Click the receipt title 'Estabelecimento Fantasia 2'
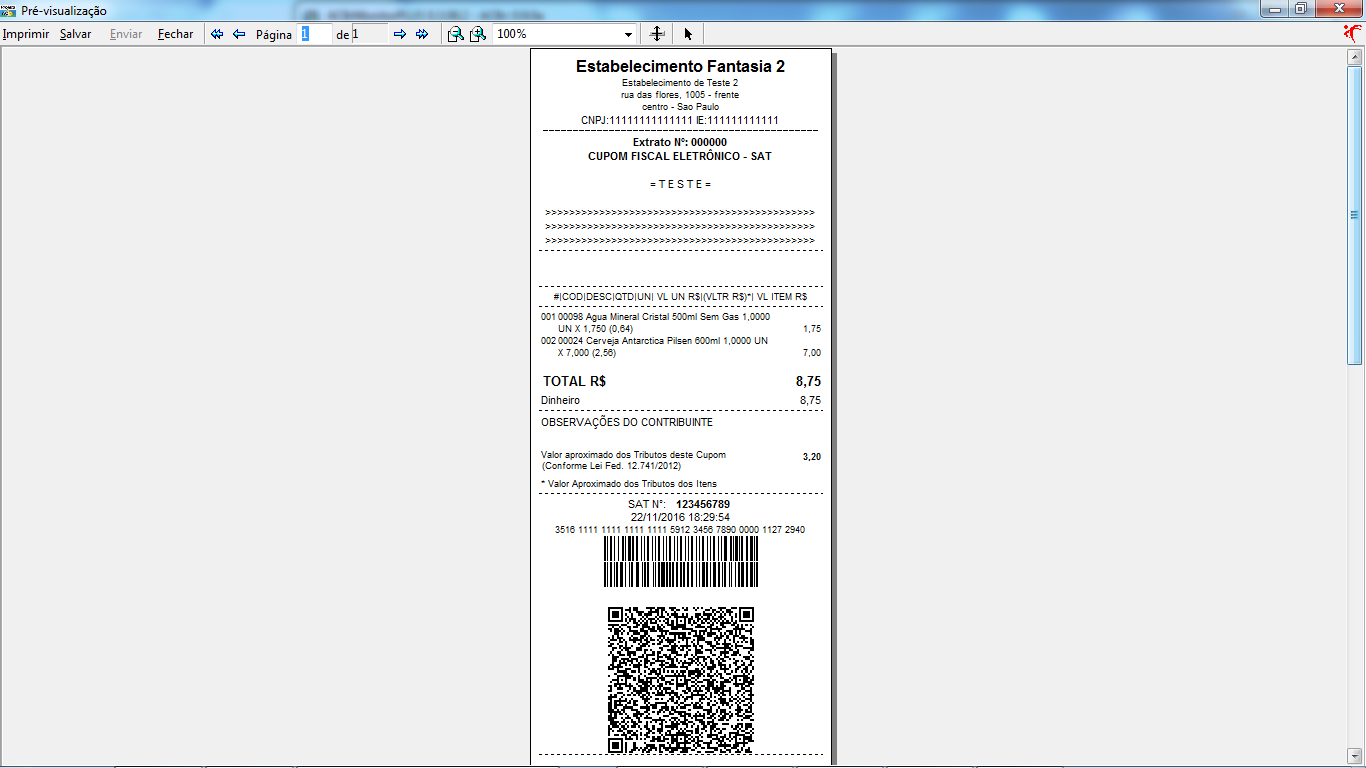Screen dimensions: 1366x768 tap(680, 67)
